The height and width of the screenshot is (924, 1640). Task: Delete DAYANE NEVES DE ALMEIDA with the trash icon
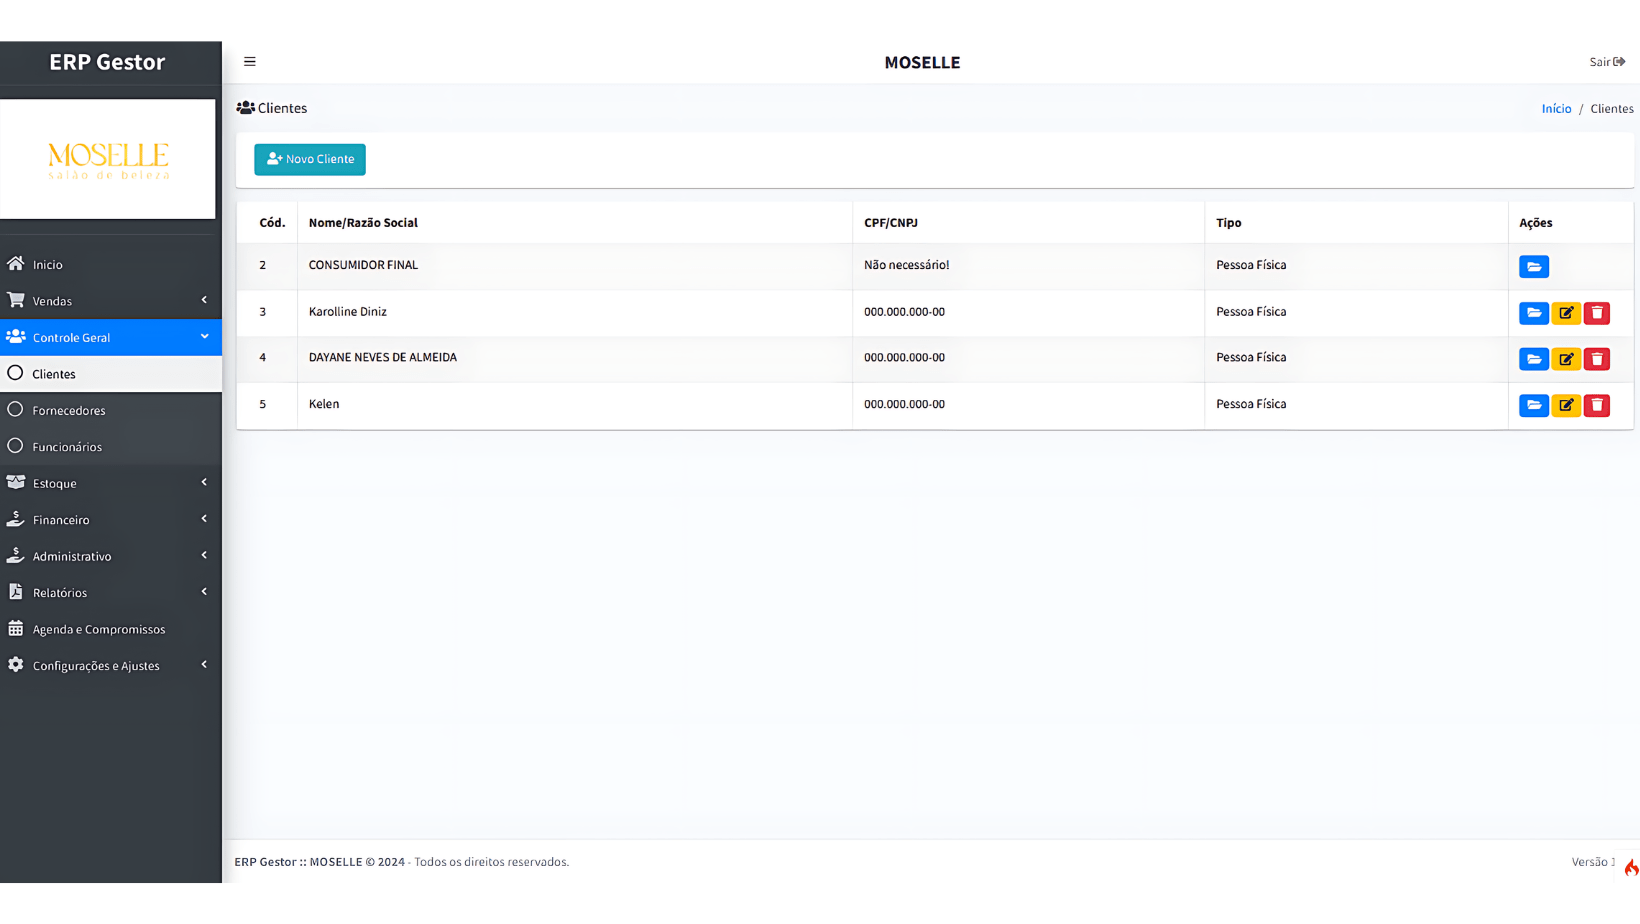pyautogui.click(x=1596, y=359)
